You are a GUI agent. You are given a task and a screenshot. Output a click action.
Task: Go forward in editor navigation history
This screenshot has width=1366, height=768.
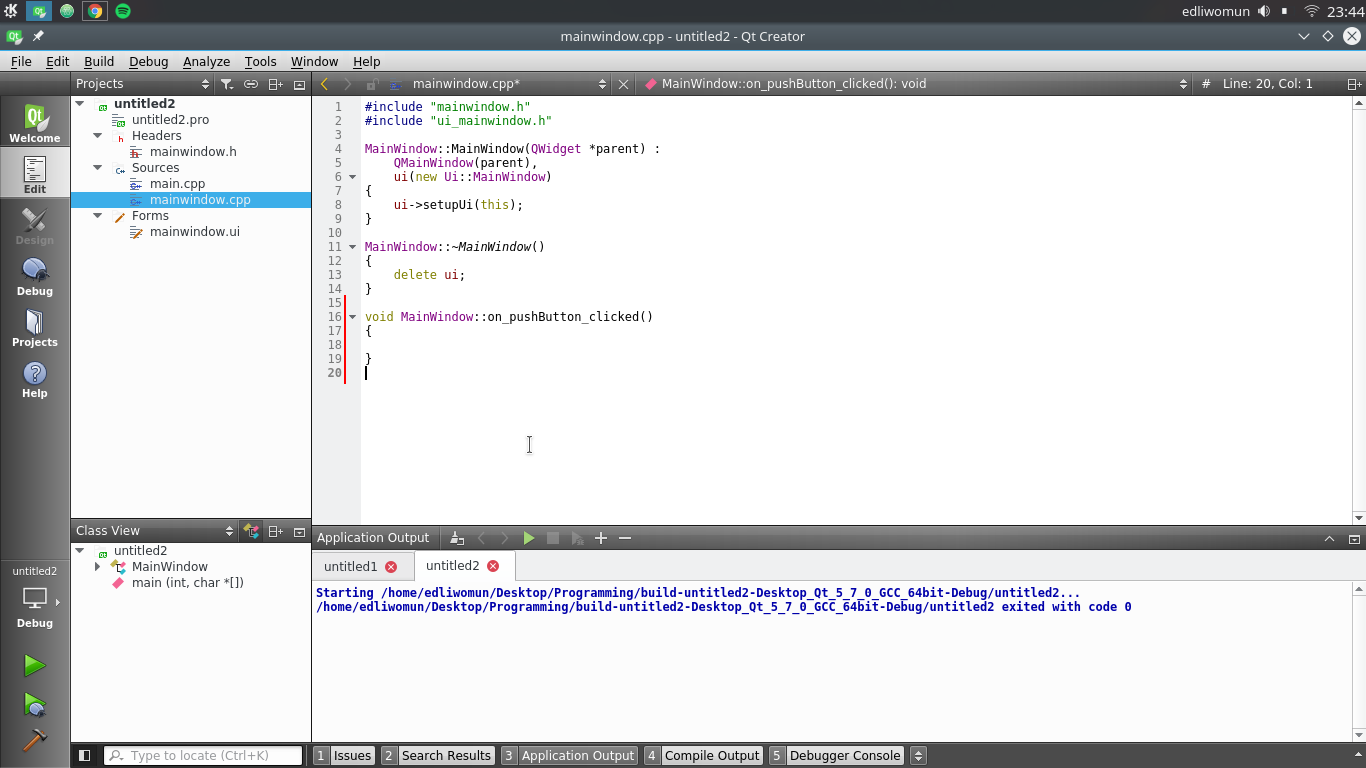[x=348, y=84]
